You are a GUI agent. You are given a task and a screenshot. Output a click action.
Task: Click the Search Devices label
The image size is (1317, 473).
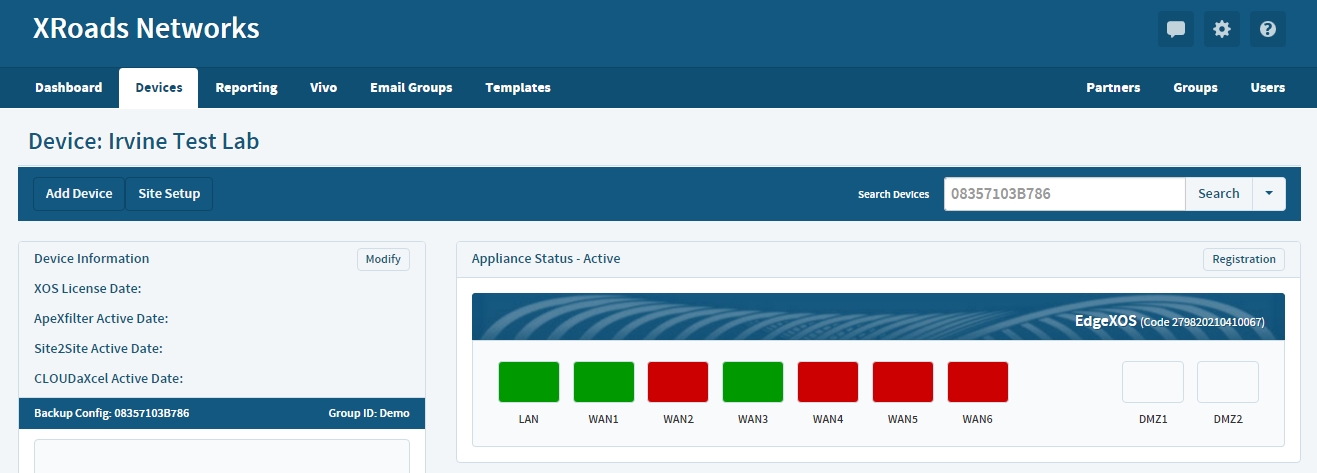(894, 195)
